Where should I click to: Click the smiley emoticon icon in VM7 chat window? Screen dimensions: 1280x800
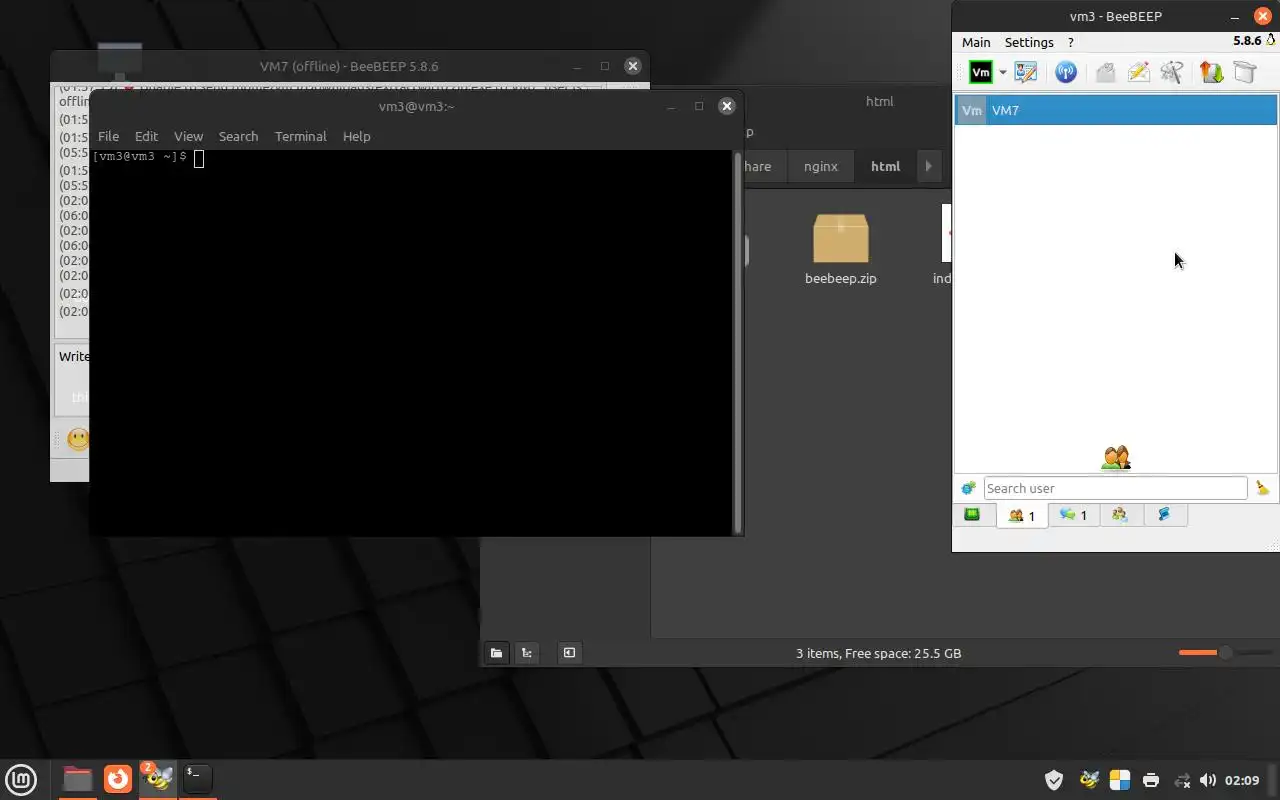coord(77,438)
